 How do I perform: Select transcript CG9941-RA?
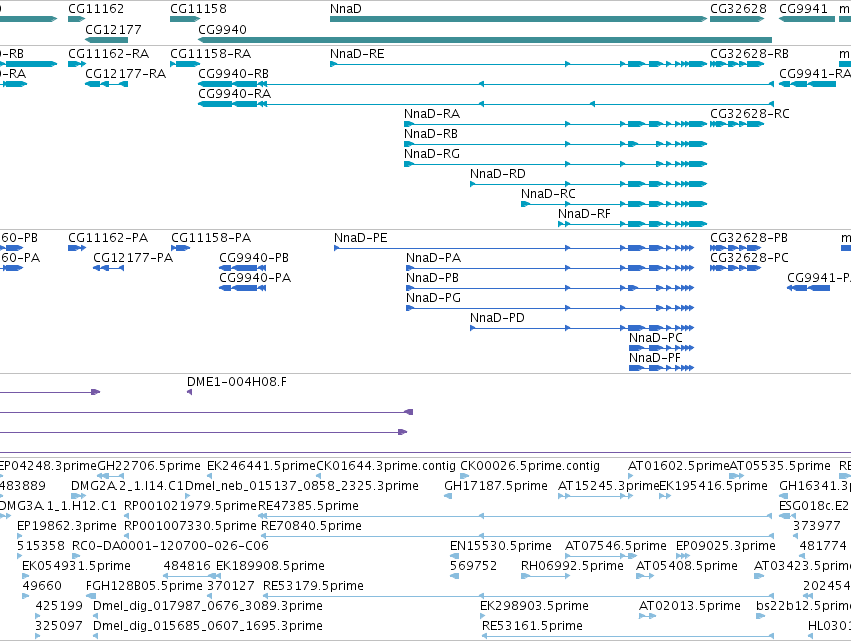pyautogui.click(x=808, y=84)
